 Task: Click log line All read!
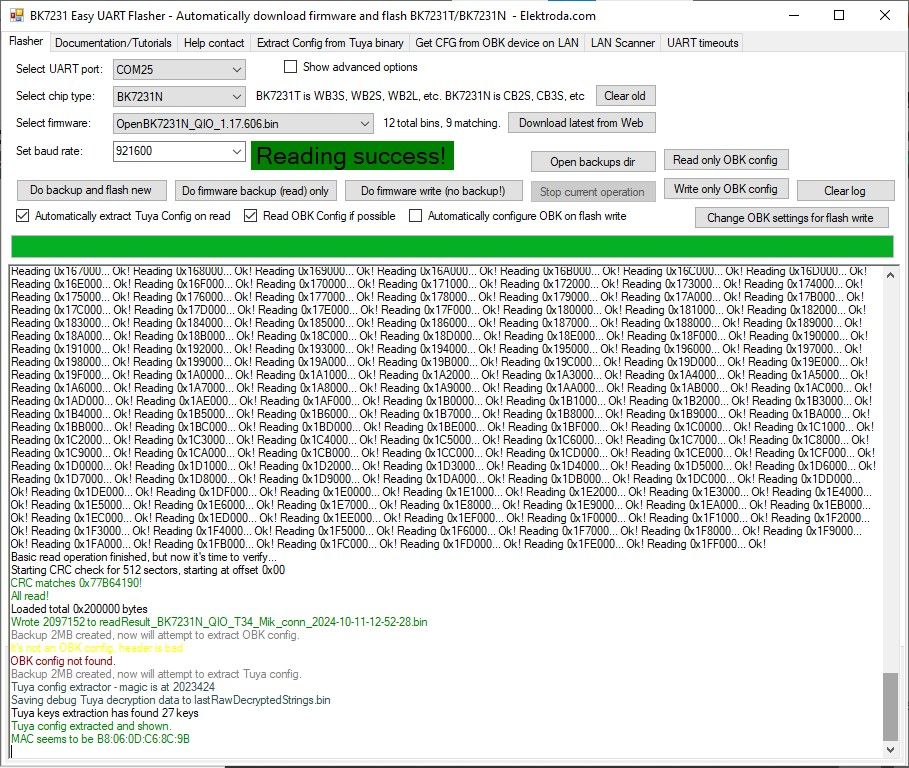tap(30, 596)
